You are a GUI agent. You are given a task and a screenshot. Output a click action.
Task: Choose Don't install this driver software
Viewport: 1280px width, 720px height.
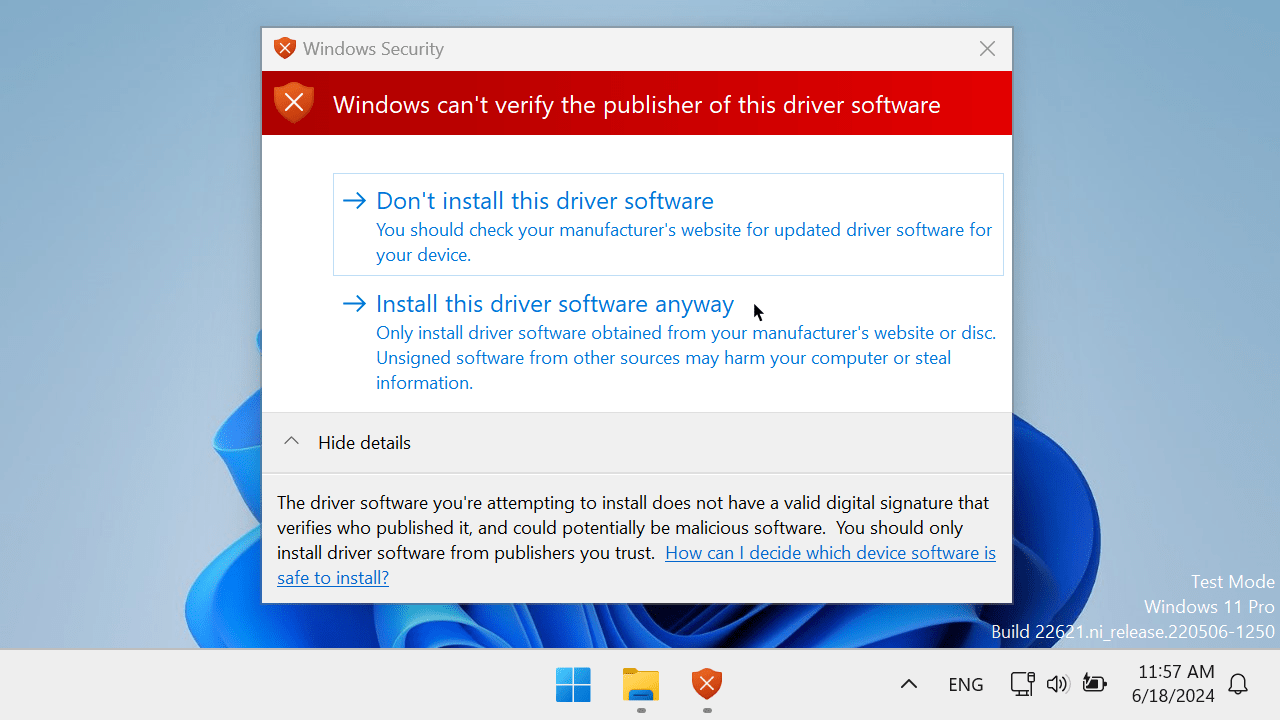point(545,201)
